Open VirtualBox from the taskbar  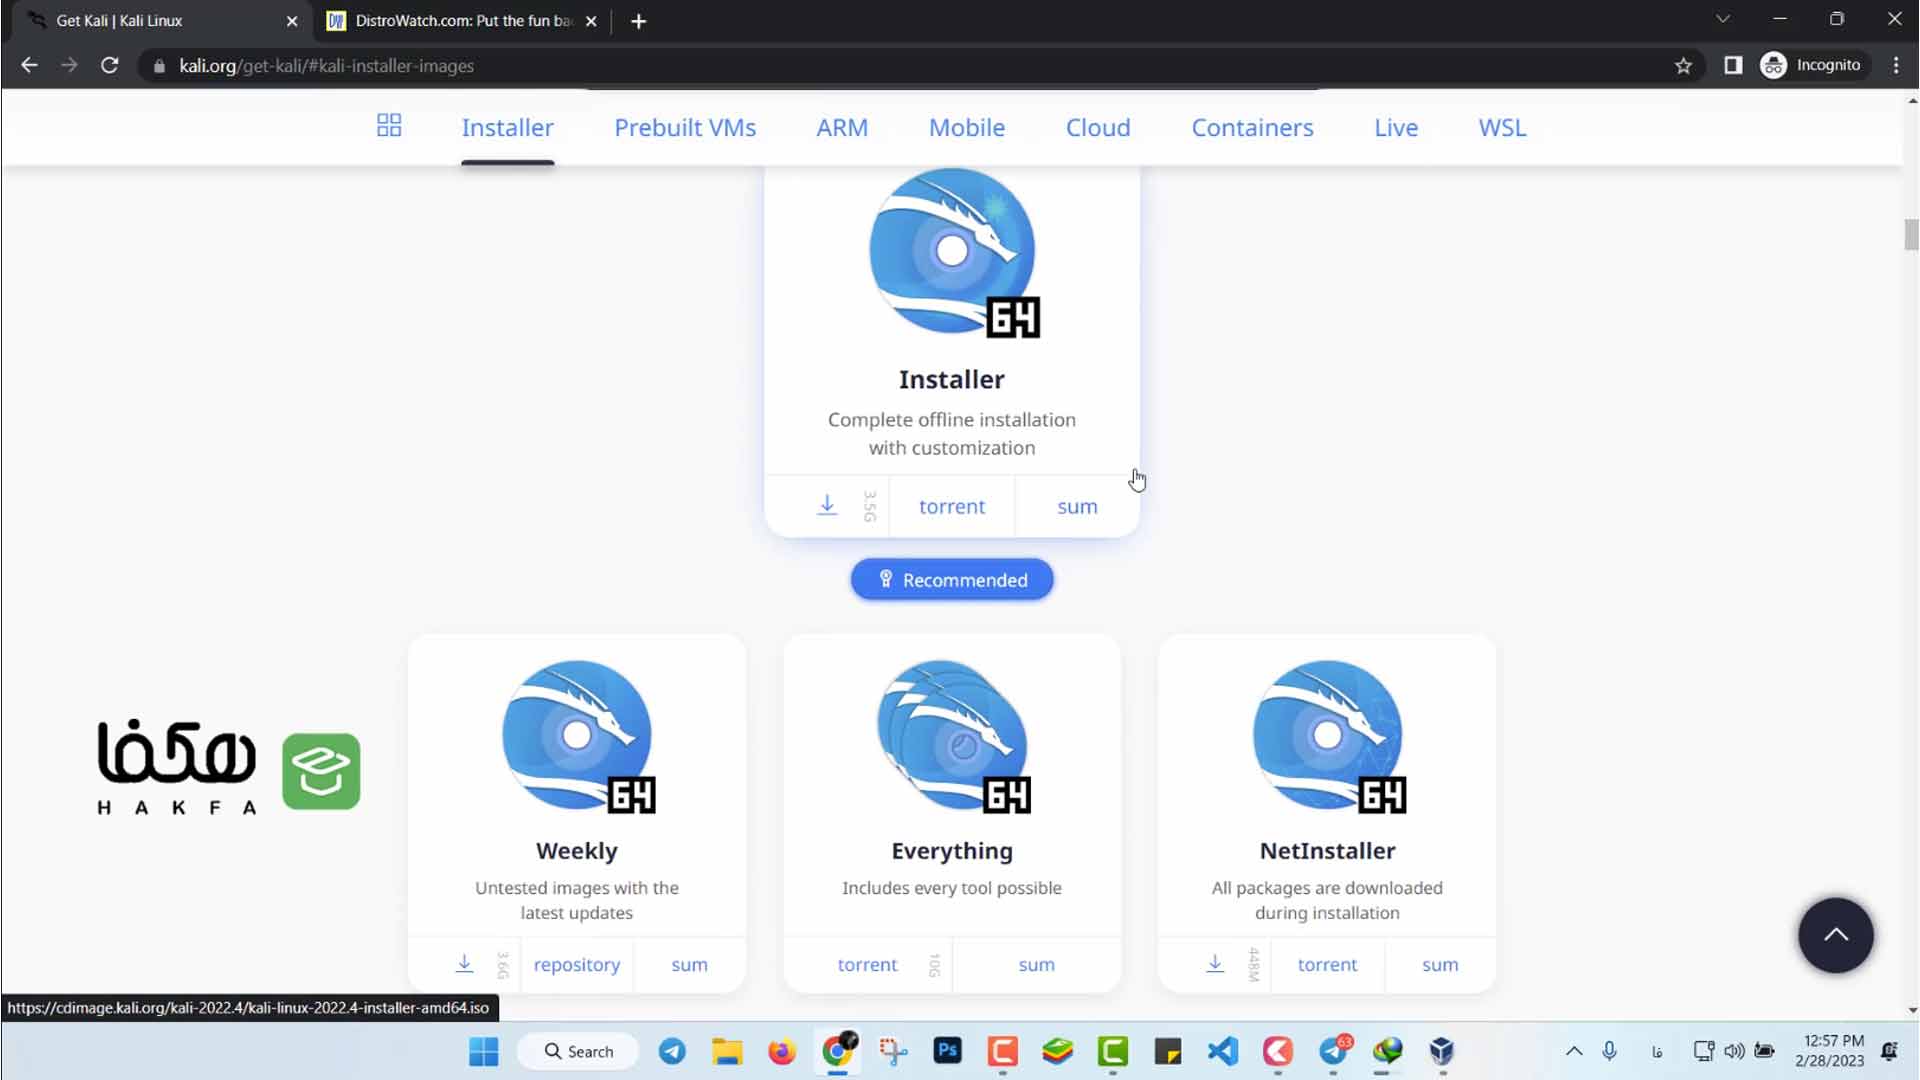pos(1441,1051)
